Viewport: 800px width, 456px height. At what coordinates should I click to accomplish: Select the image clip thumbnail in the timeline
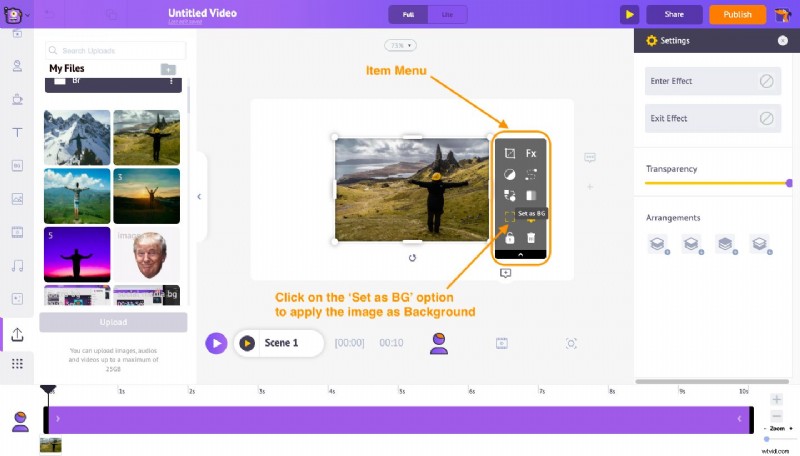[x=51, y=445]
